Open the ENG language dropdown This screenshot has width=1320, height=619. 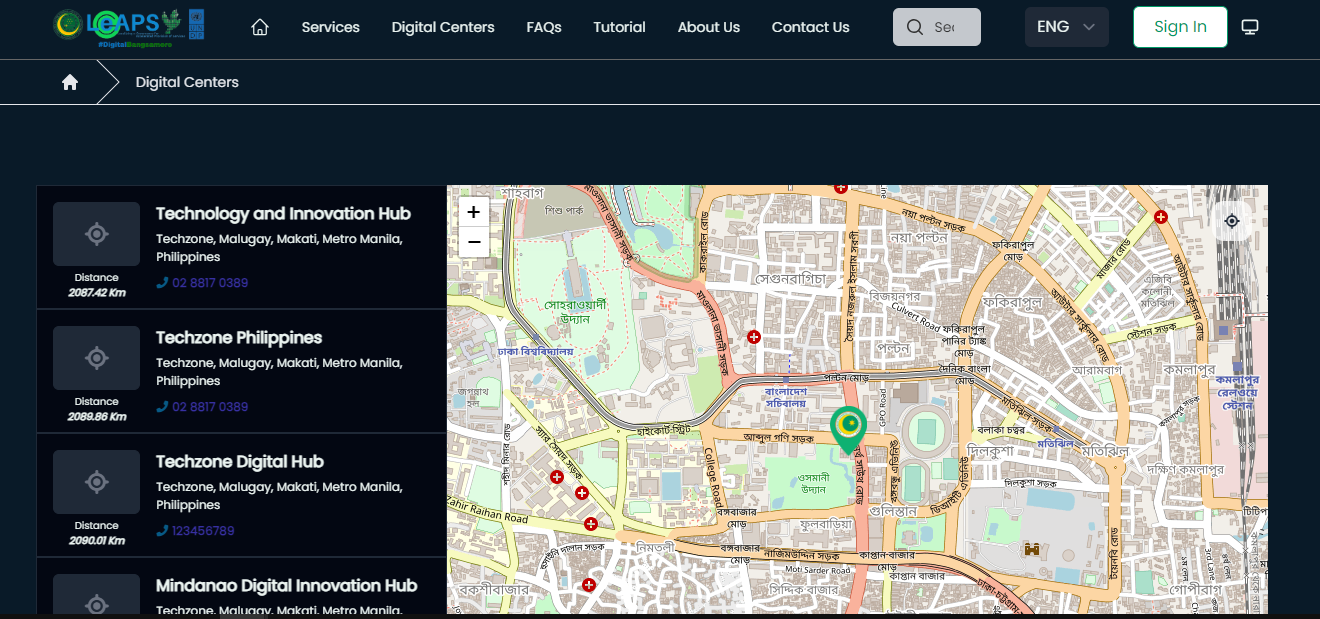(x=1066, y=27)
